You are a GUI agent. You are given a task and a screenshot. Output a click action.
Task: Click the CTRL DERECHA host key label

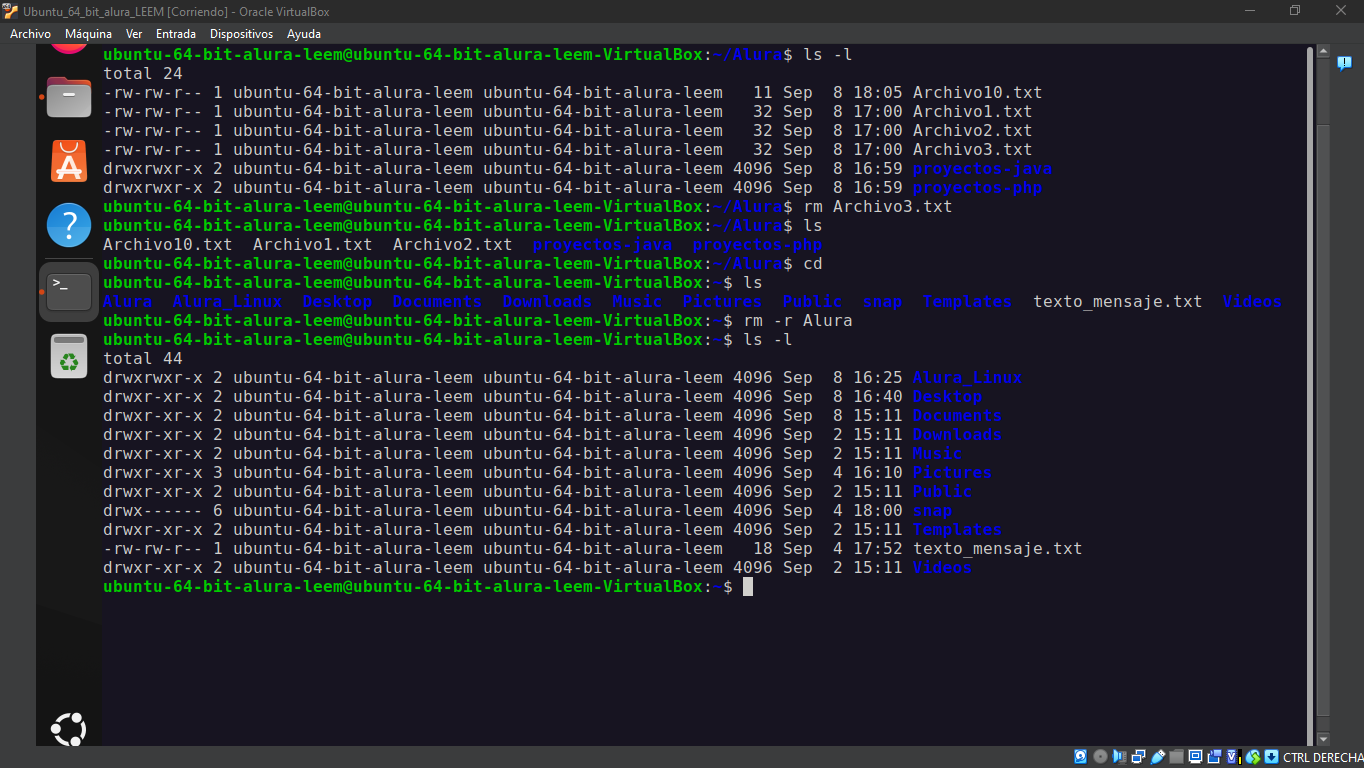click(x=1323, y=757)
